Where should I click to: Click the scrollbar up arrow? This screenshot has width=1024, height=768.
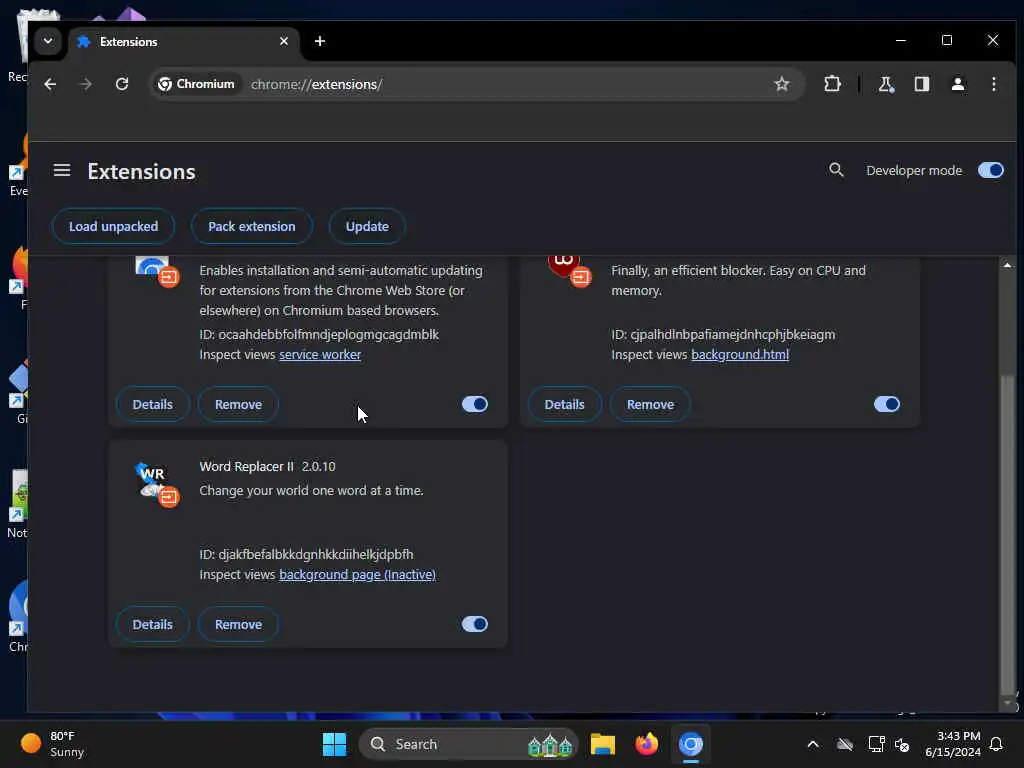pos(1007,265)
